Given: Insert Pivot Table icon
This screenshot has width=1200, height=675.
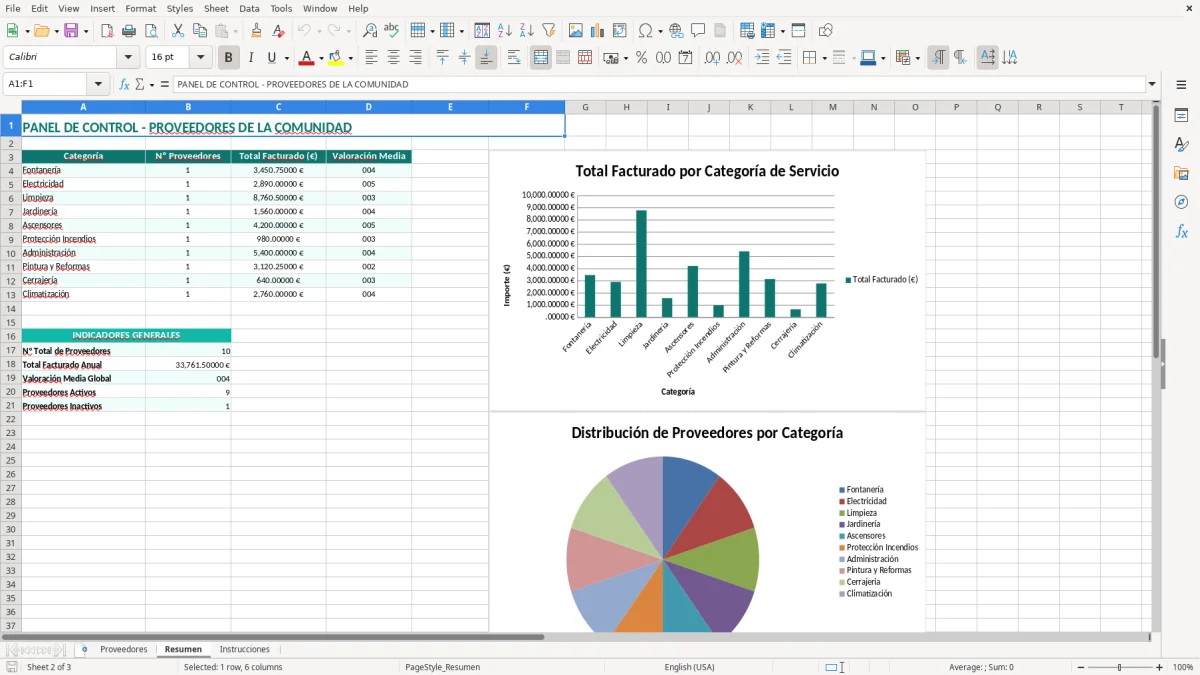Looking at the screenshot, I should (x=620, y=31).
